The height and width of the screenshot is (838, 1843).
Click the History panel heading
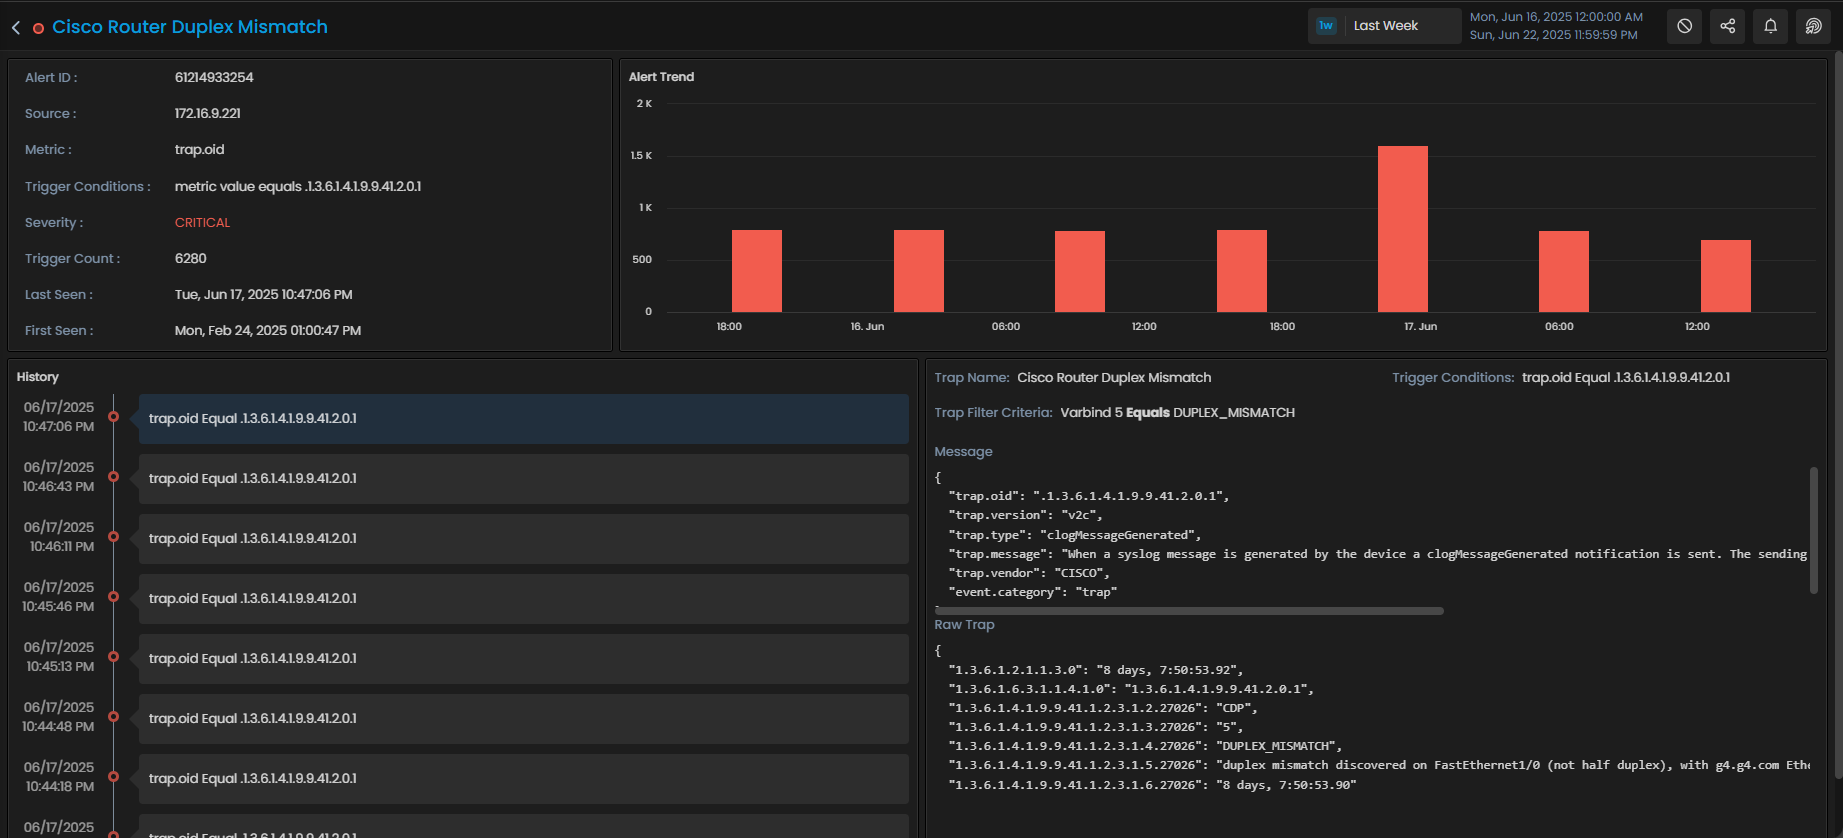point(38,377)
